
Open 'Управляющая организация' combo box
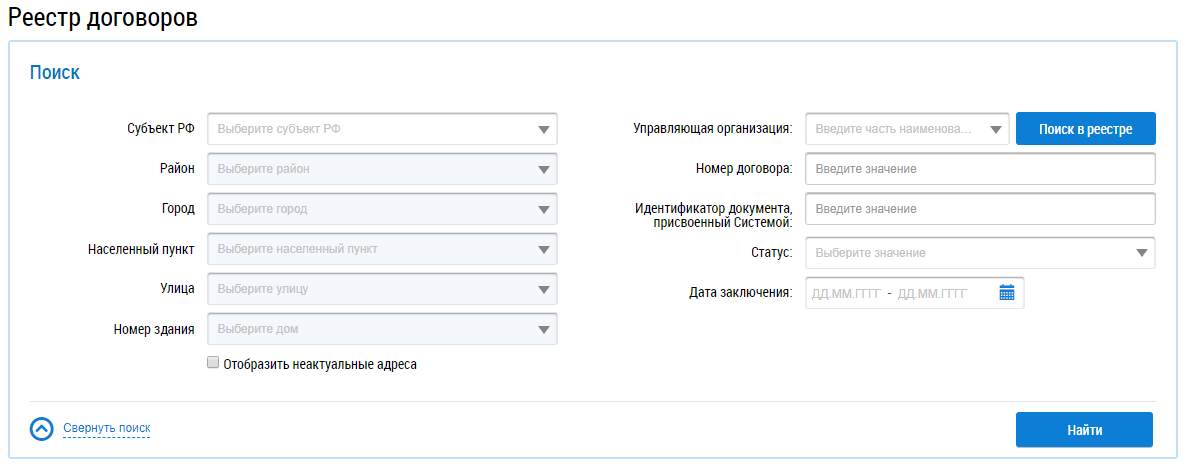[x=907, y=129]
